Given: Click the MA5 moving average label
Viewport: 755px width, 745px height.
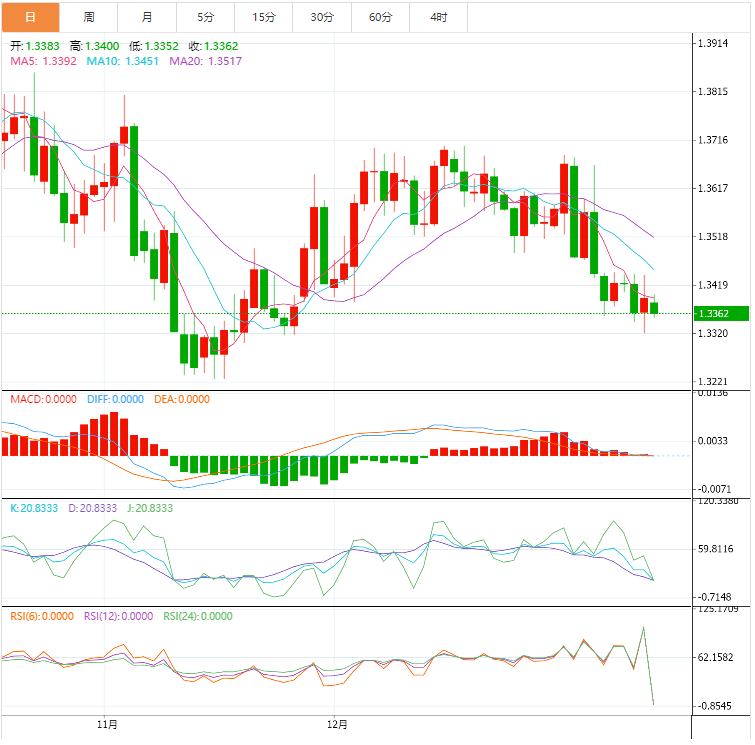Looking at the screenshot, I should pyautogui.click(x=42, y=61).
